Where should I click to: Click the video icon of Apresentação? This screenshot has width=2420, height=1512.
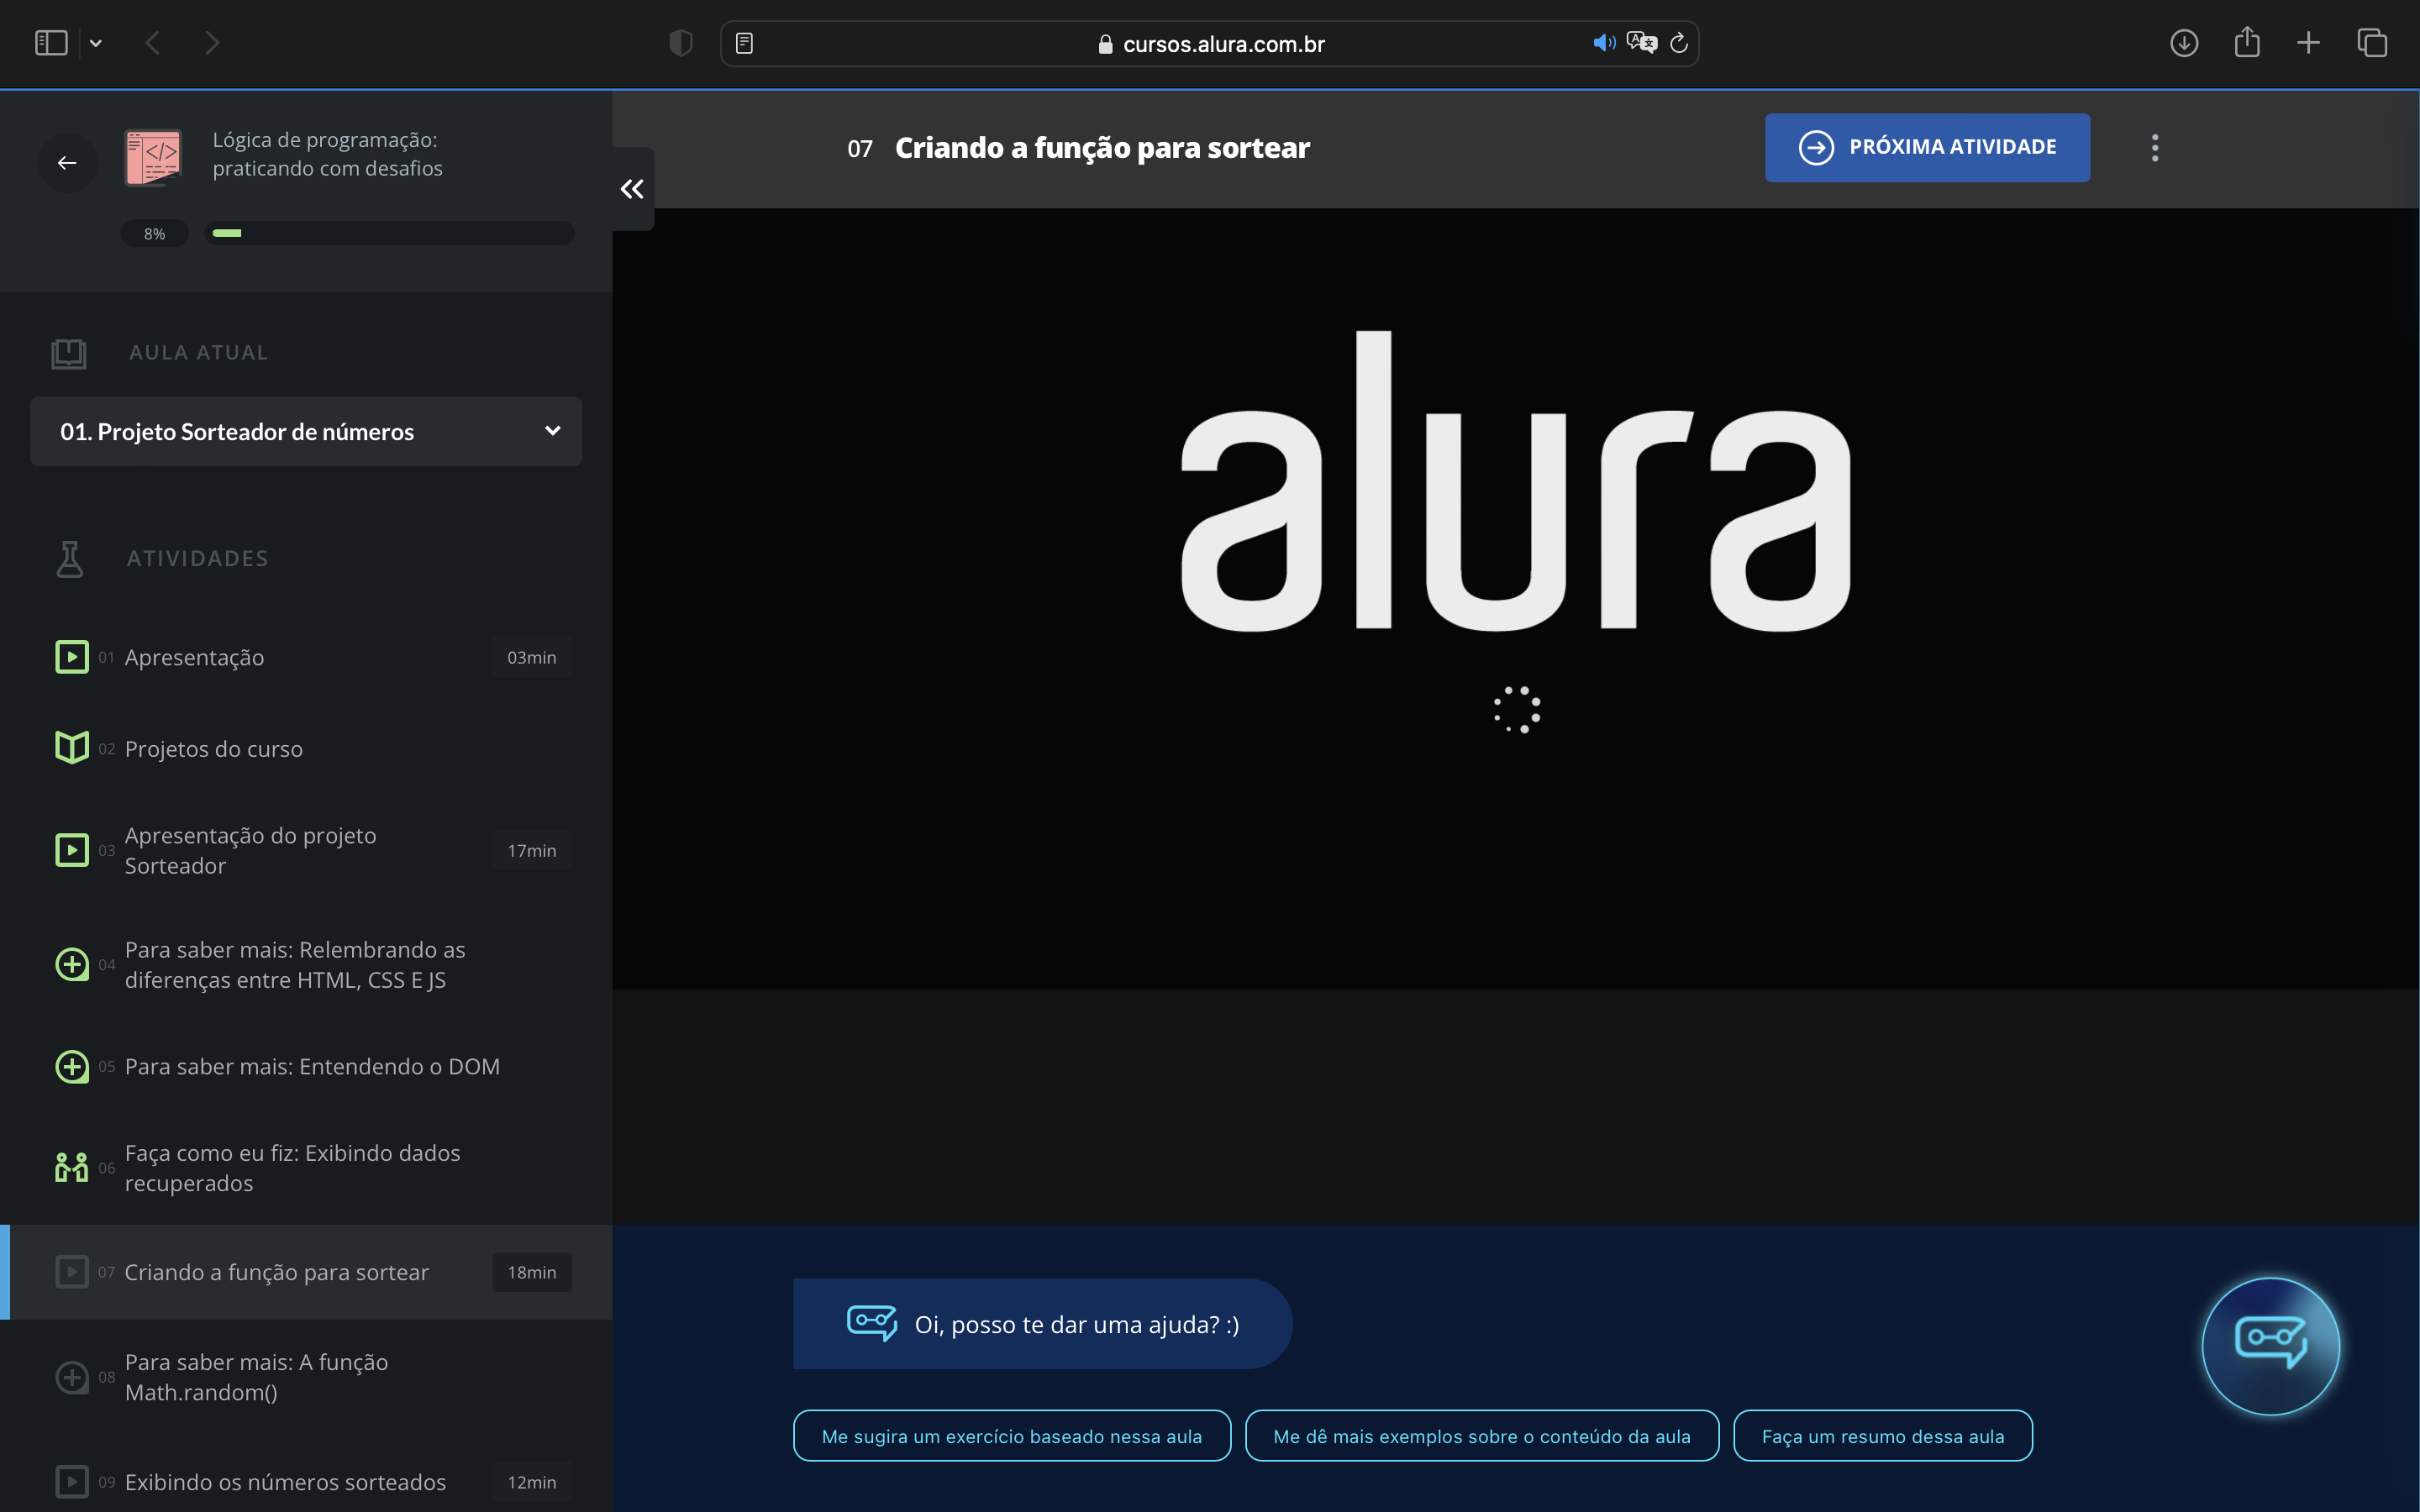pos(71,657)
